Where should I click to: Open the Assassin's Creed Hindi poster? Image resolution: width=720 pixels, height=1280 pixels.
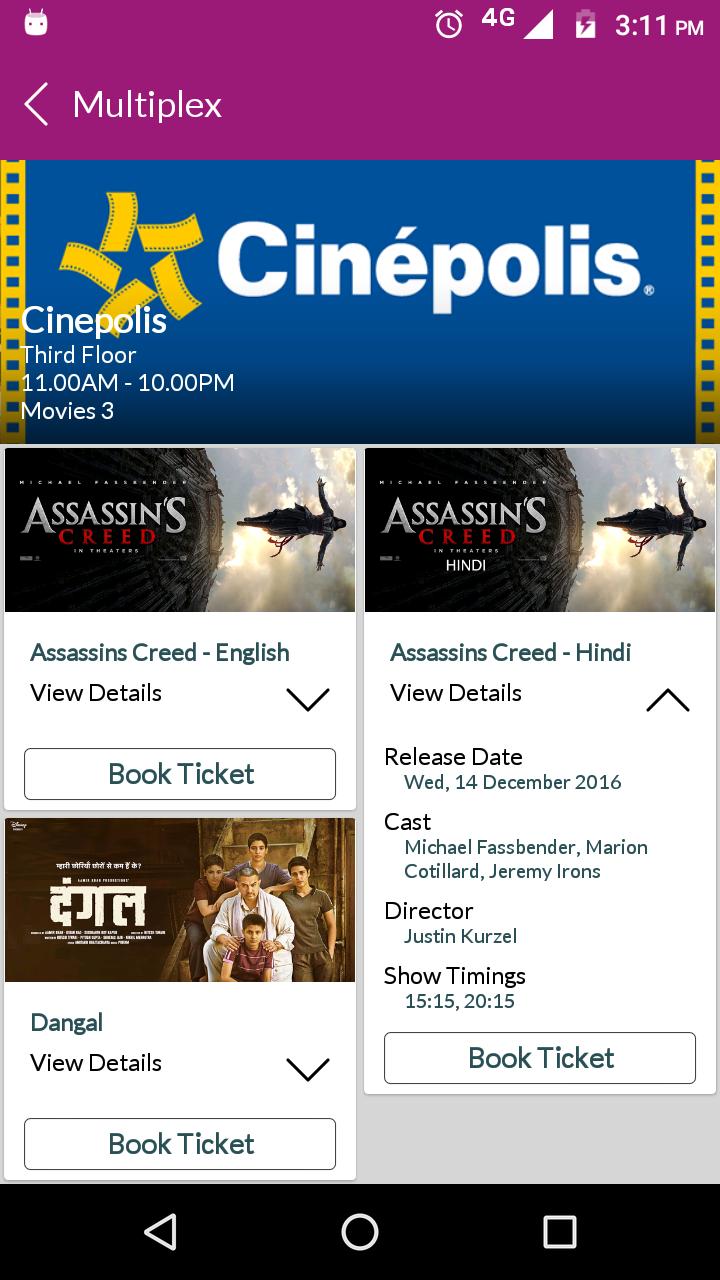540,530
